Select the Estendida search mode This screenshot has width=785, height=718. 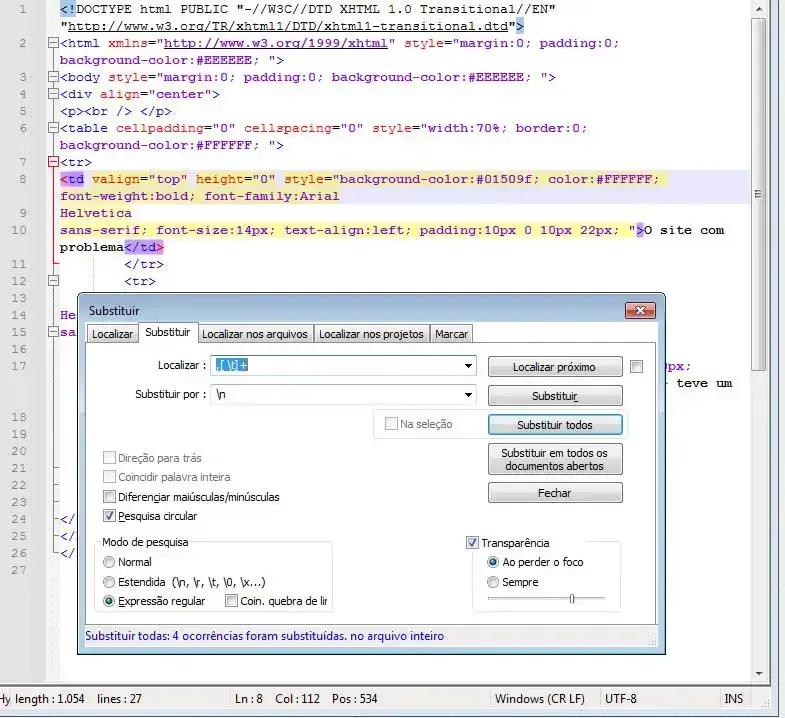coord(110,582)
